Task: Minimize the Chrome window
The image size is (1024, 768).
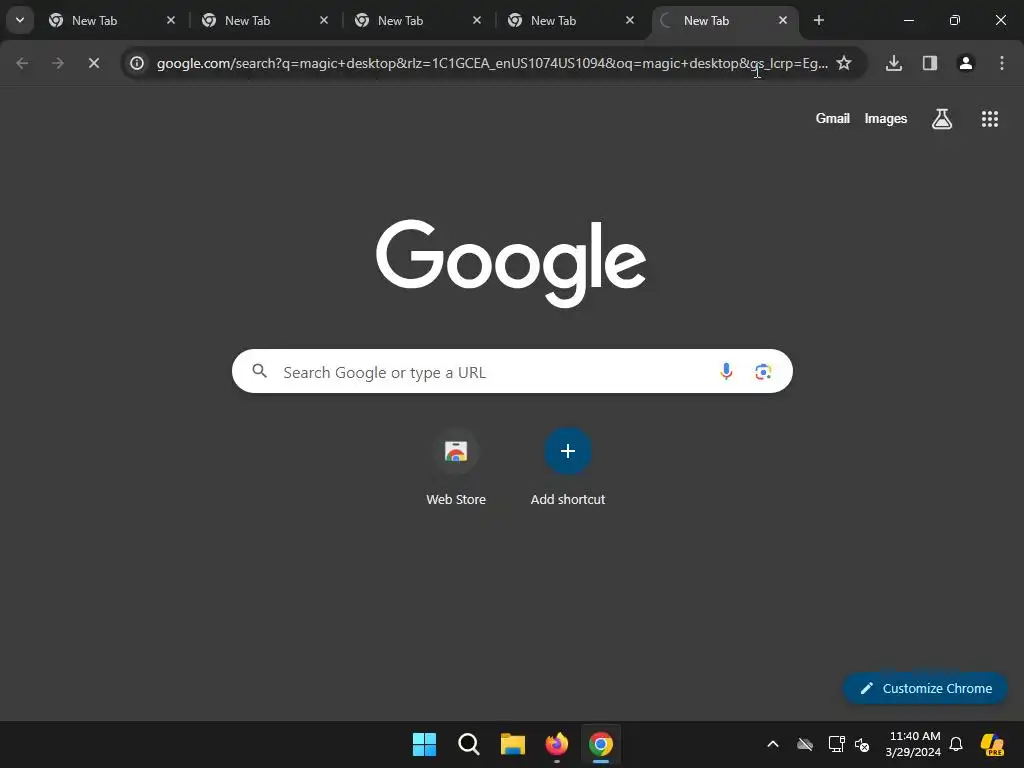Action: pos(908,21)
